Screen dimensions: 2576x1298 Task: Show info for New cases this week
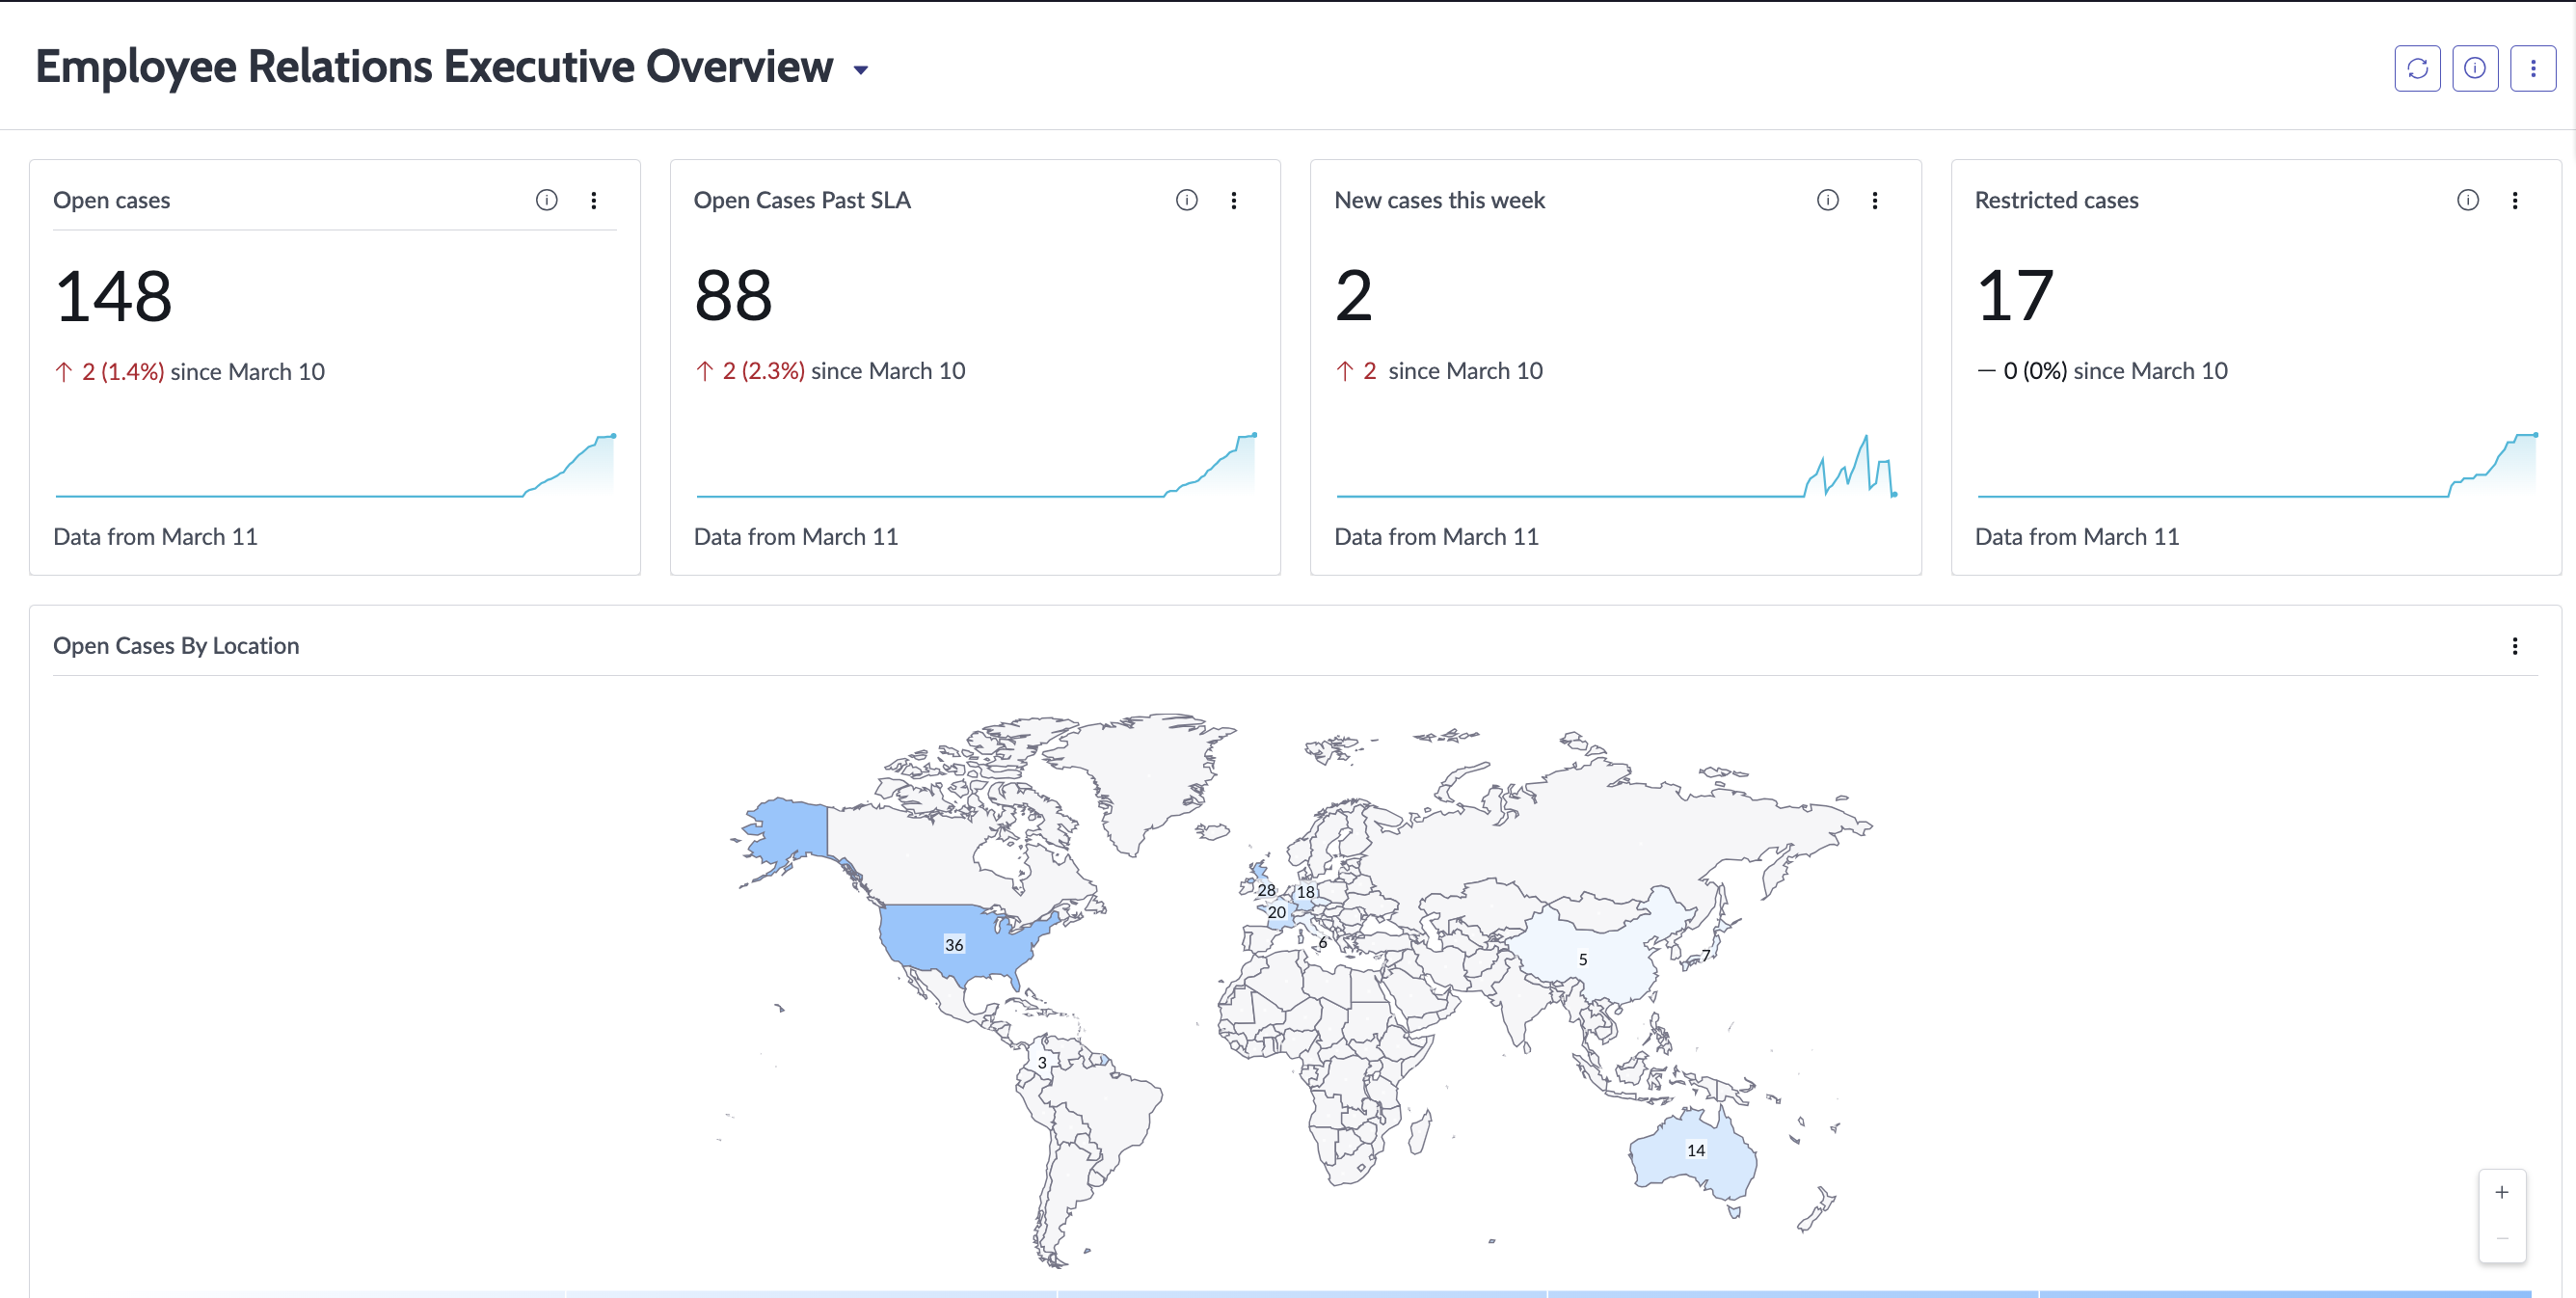point(1828,200)
